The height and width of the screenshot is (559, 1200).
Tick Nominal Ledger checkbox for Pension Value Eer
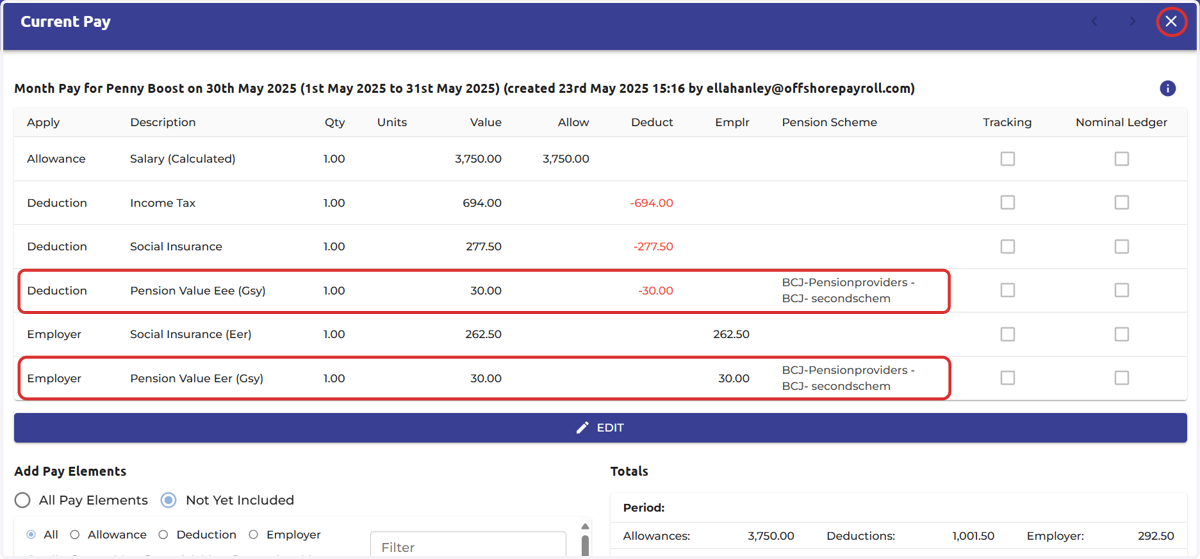coord(1121,378)
